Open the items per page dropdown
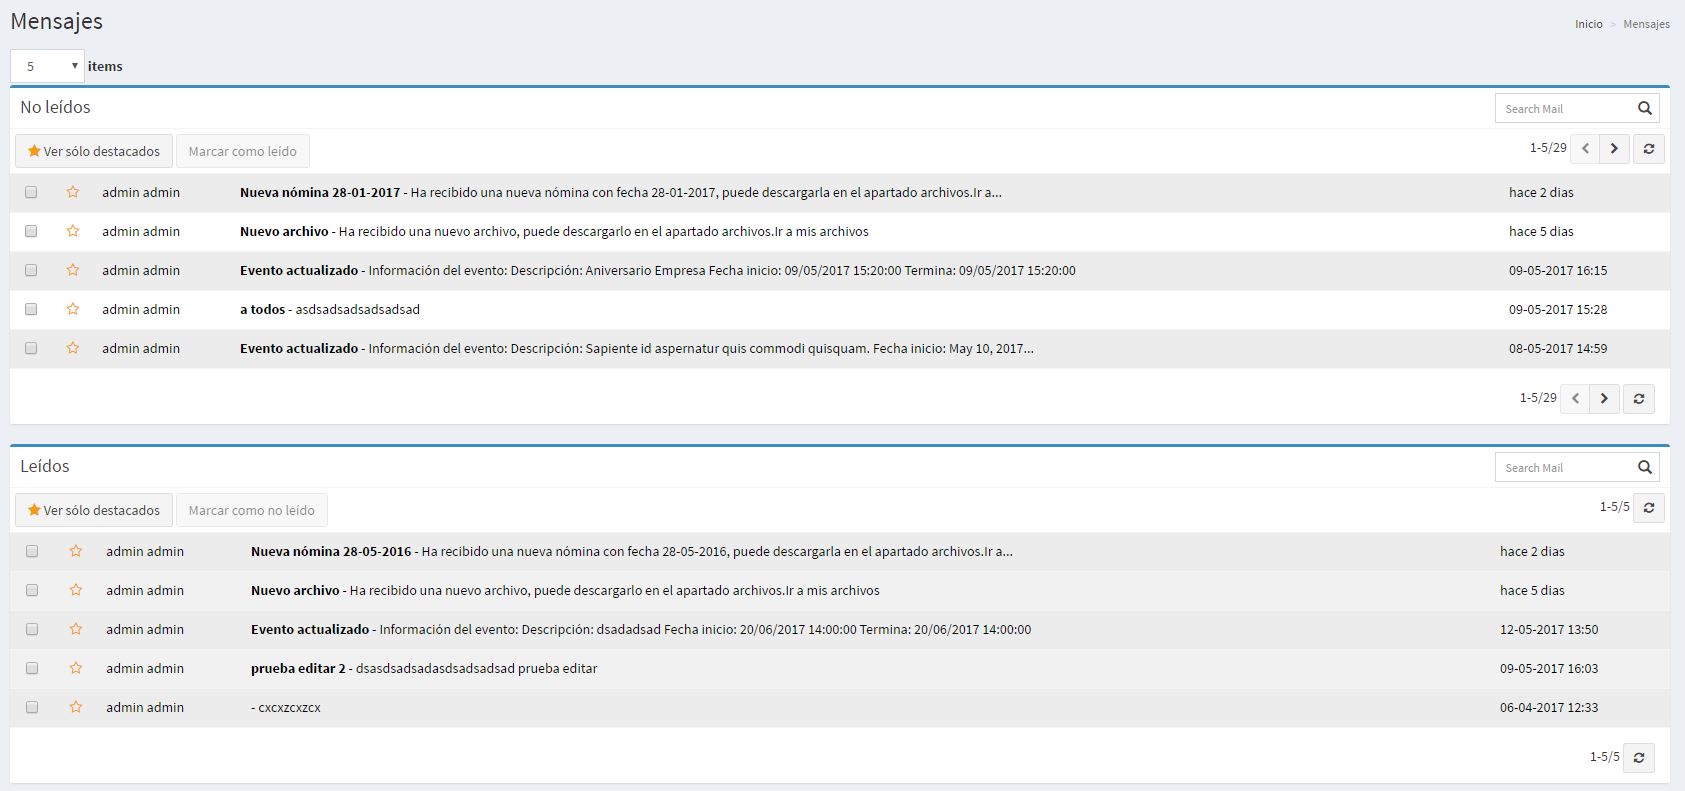This screenshot has height=791, width=1685. (47, 66)
